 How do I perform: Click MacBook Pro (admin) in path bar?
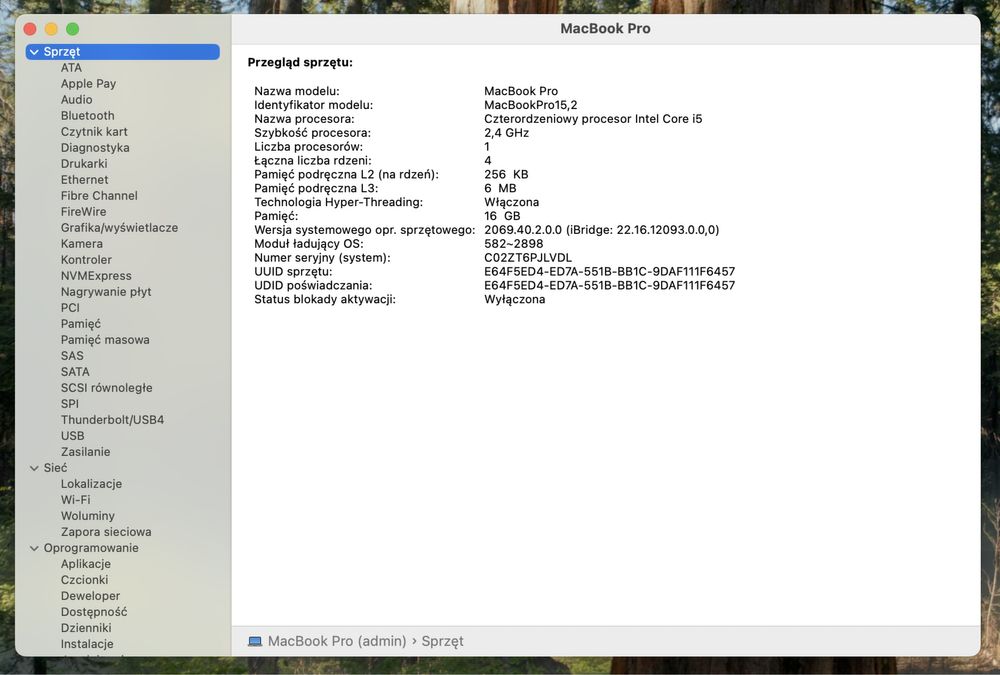coord(337,641)
